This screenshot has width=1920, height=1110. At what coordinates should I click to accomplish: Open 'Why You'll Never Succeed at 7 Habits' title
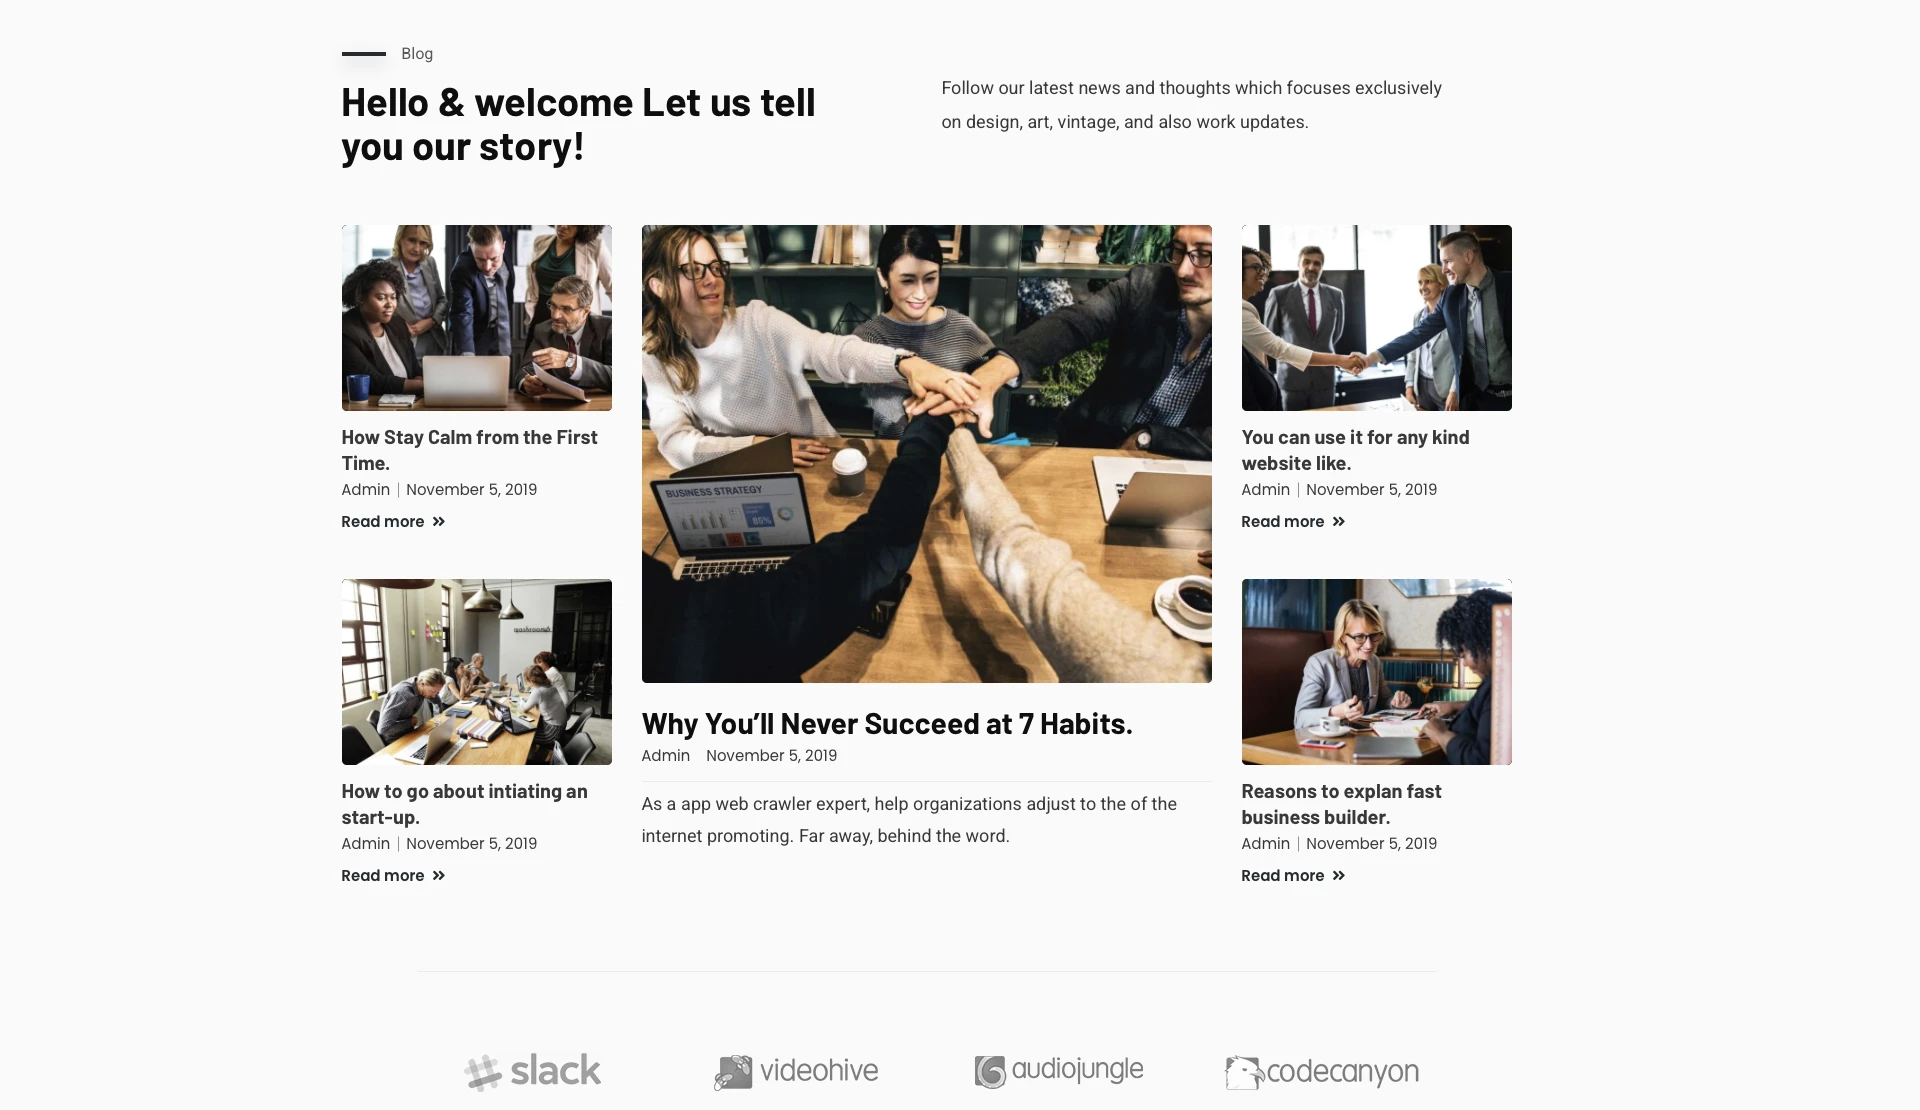tap(887, 723)
